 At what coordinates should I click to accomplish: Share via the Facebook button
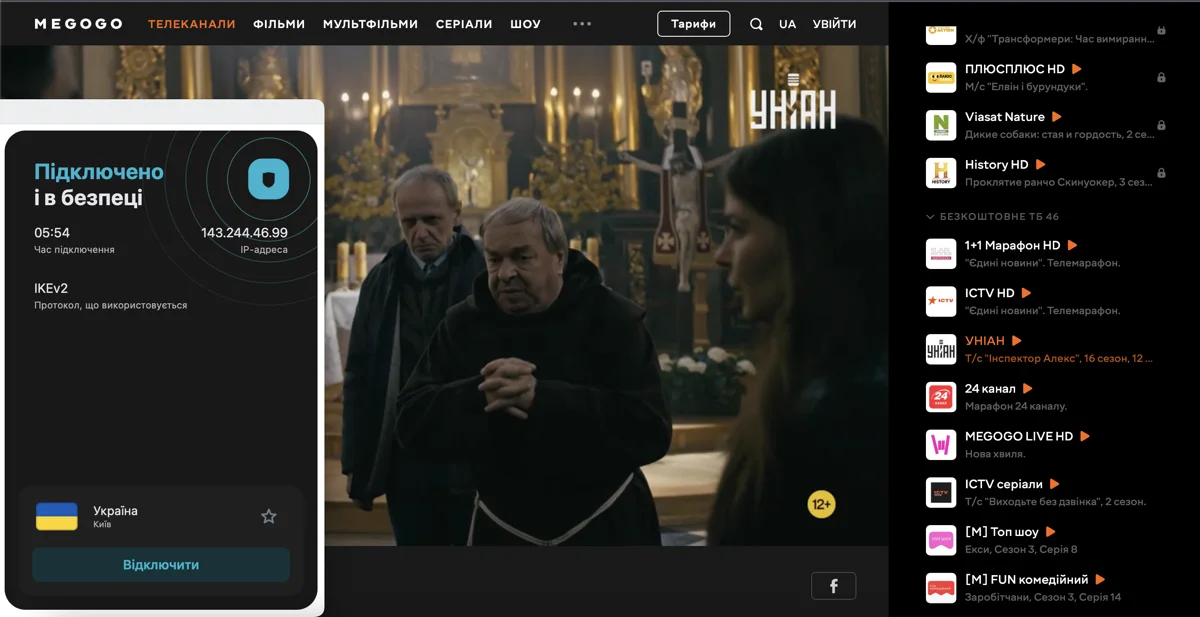pyautogui.click(x=833, y=586)
